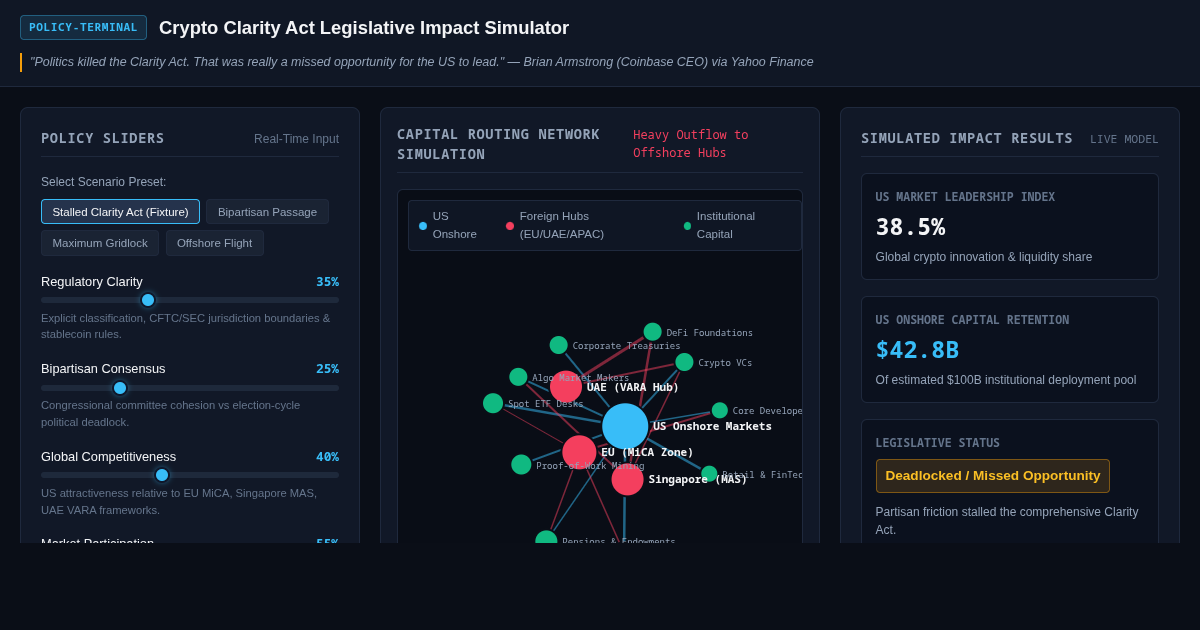Screen dimensions: 1200x630
Task: Click the red Singapore (MAS) node
Action: 627,479
